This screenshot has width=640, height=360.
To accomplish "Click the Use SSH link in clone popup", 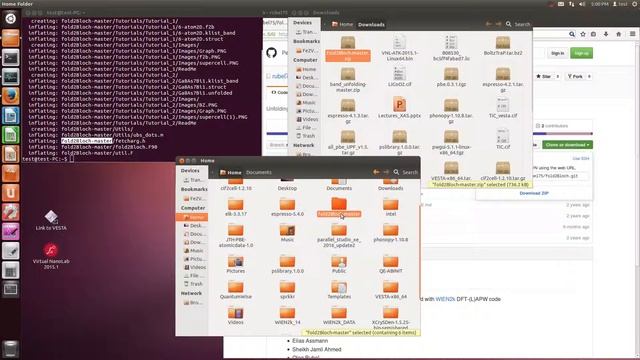I will [580, 158].
